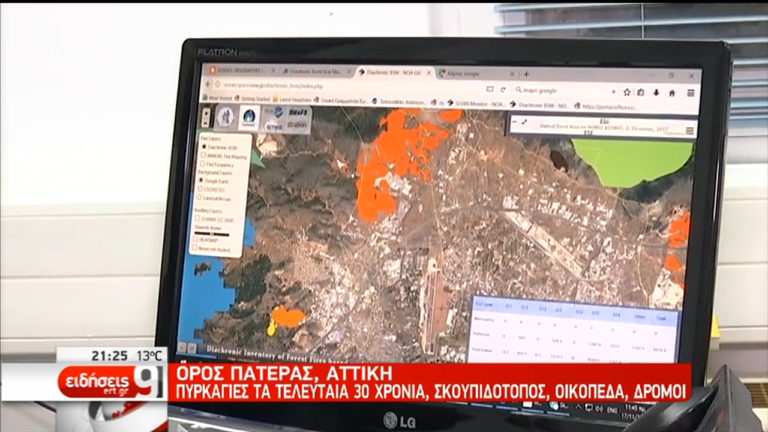Select the second background layer radio
Viewport: 768px width, 432px height.
point(200,189)
